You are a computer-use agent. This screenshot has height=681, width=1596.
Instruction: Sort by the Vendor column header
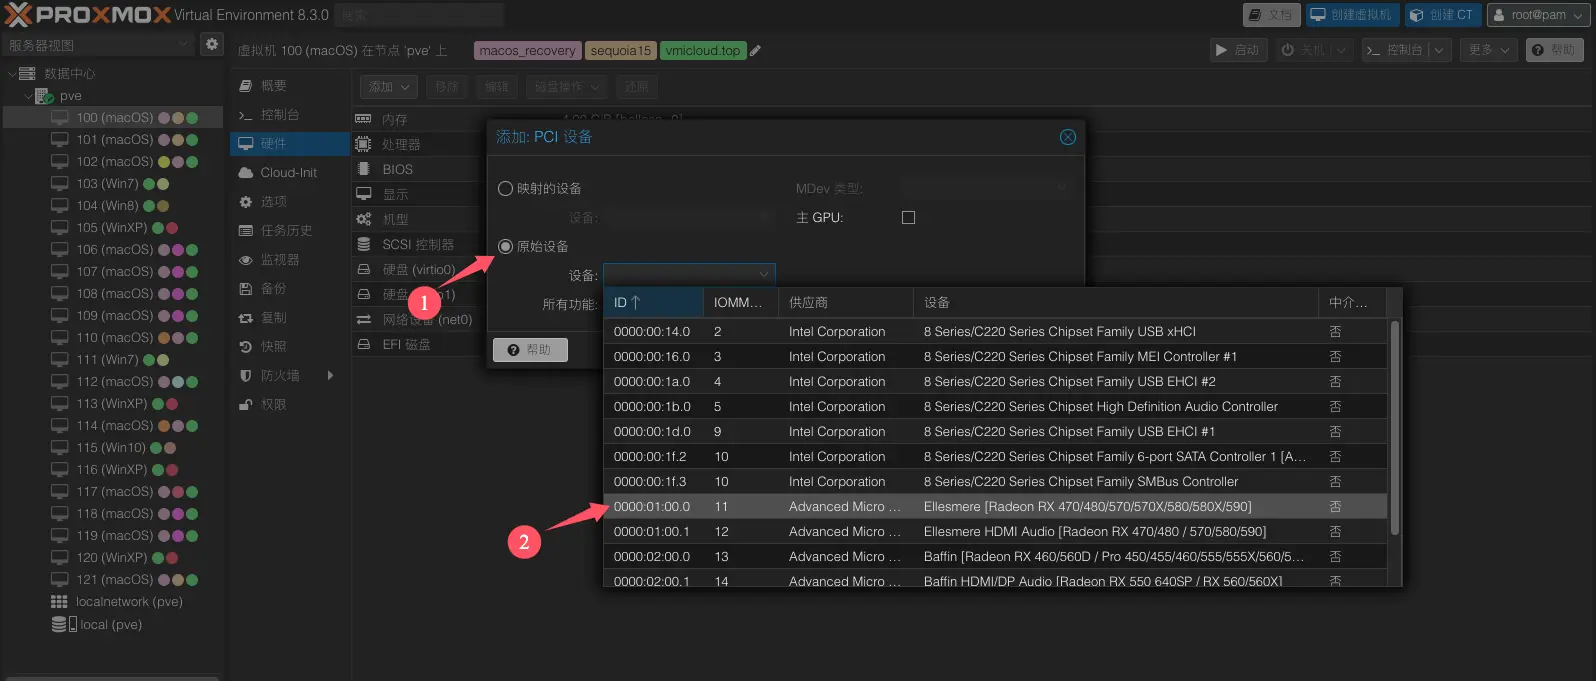click(x=846, y=302)
